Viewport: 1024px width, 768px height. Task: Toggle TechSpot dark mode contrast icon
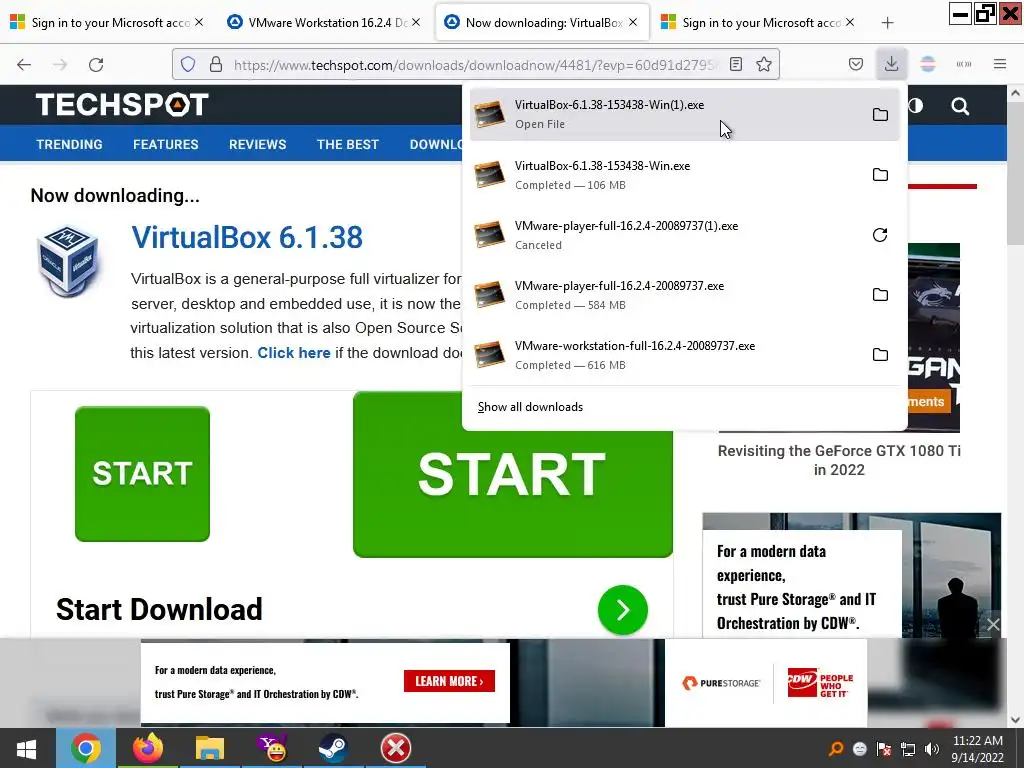pyautogui.click(x=916, y=105)
